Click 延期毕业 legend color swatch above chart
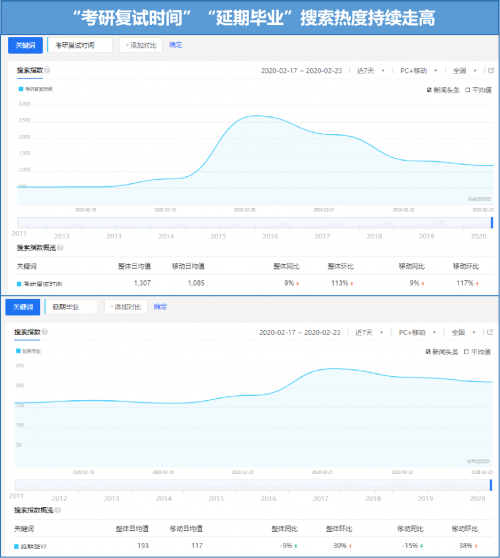 [18, 351]
